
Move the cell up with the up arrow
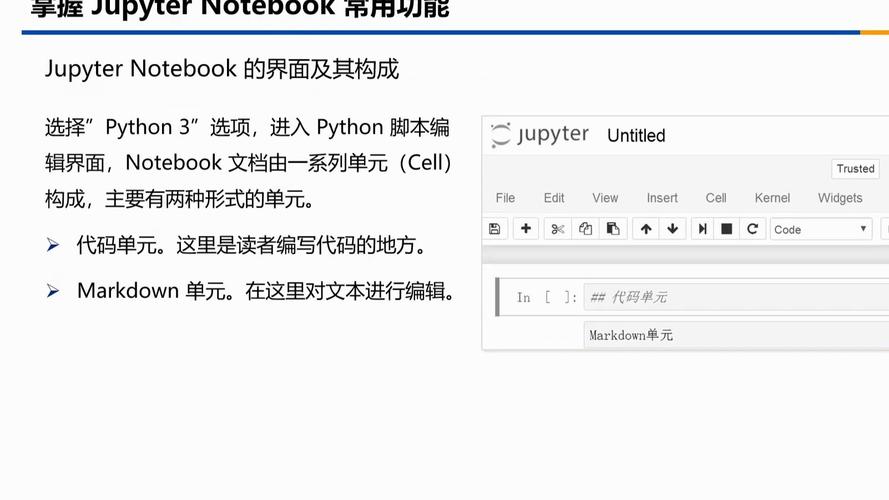coord(646,229)
